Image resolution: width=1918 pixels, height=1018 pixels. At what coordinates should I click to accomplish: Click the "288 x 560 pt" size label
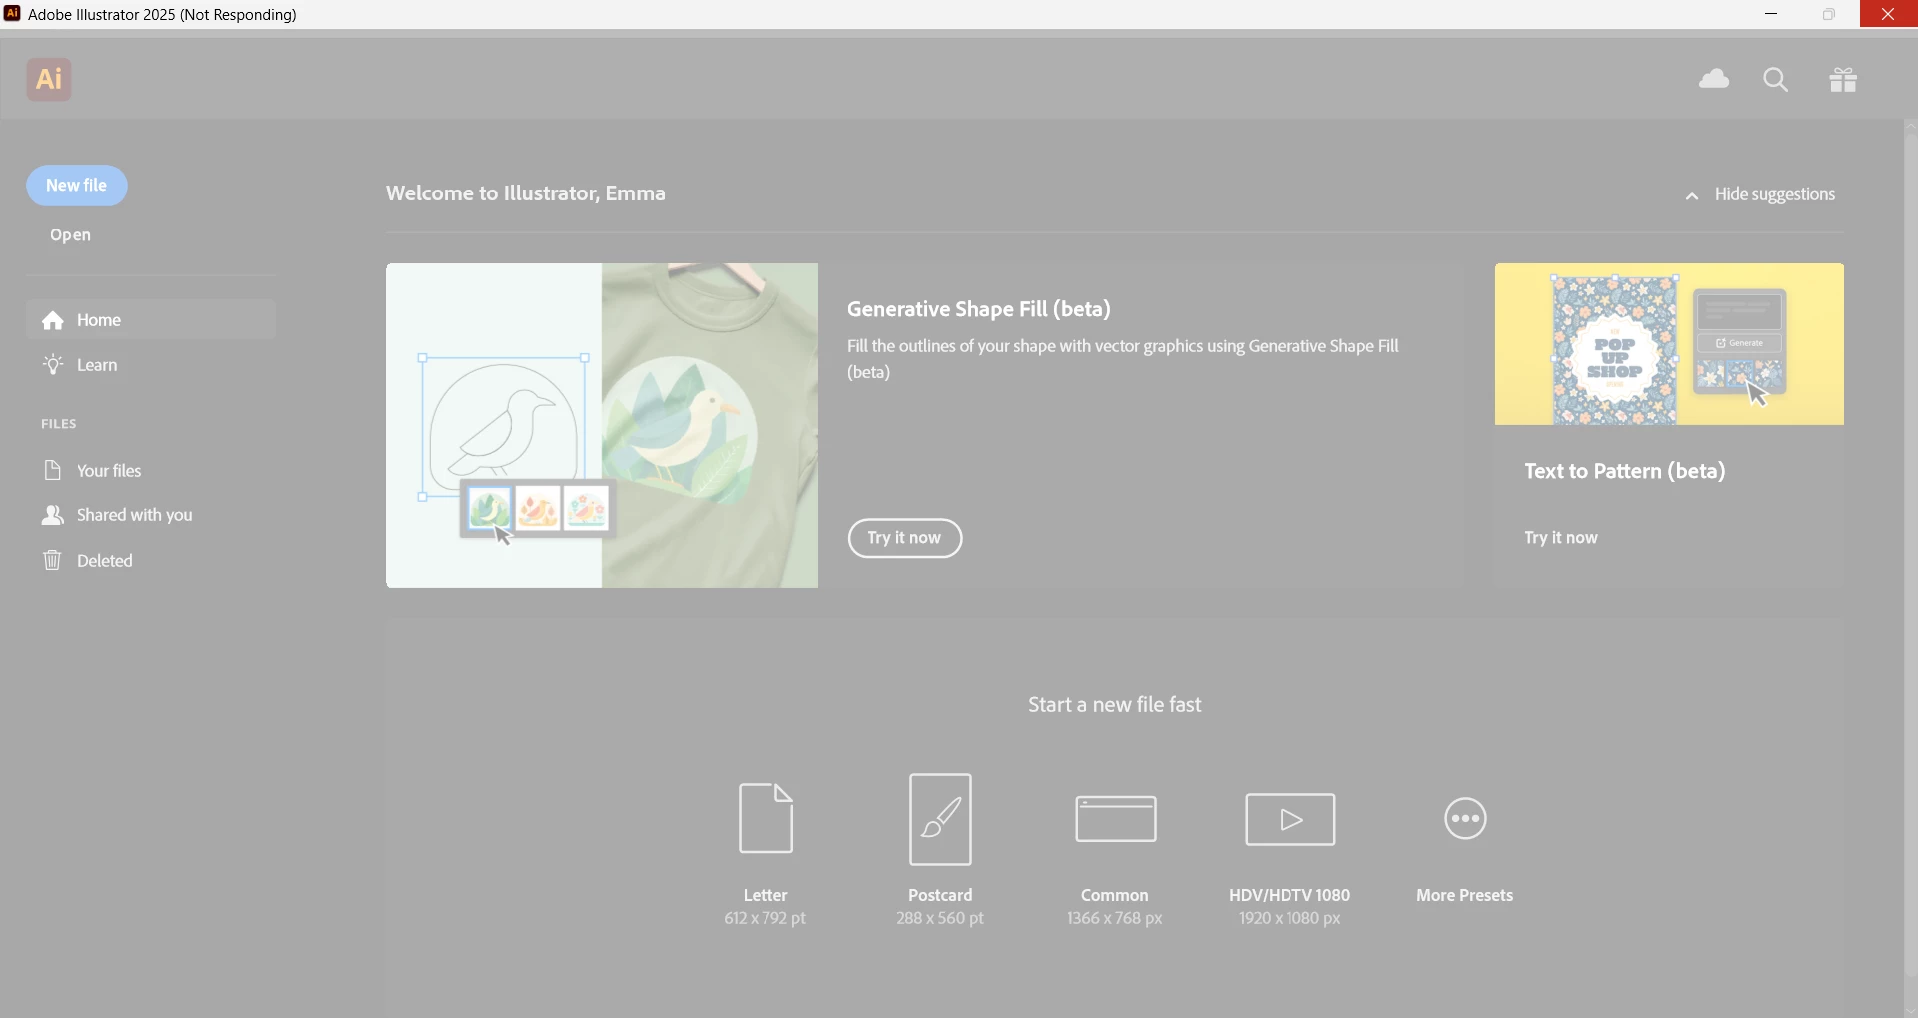coord(940,918)
